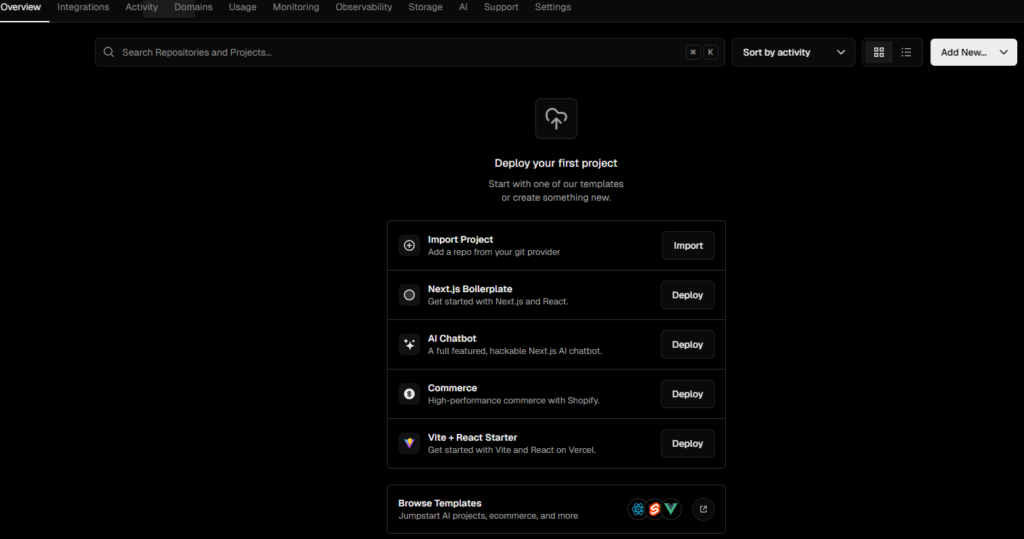1024x539 pixels.
Task: Switch to grid view layout
Action: (x=879, y=52)
